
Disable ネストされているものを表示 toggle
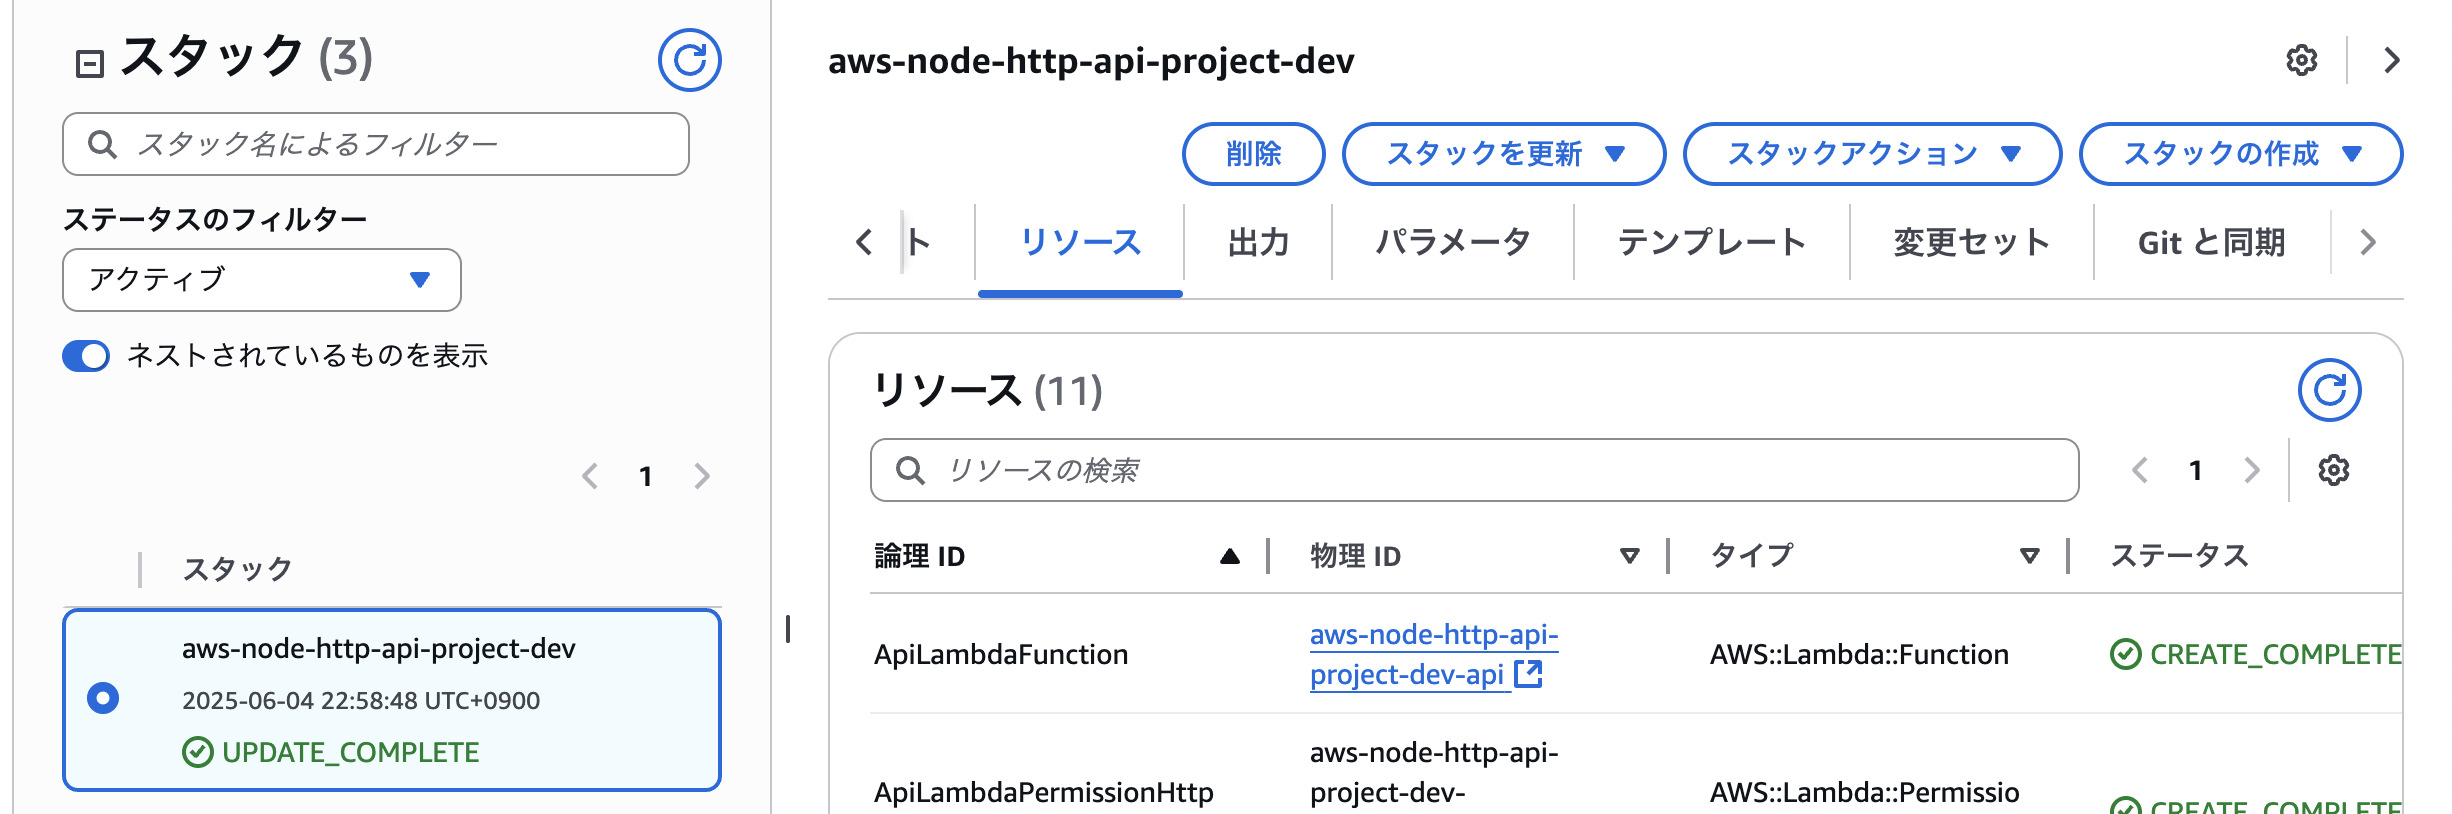coord(86,355)
